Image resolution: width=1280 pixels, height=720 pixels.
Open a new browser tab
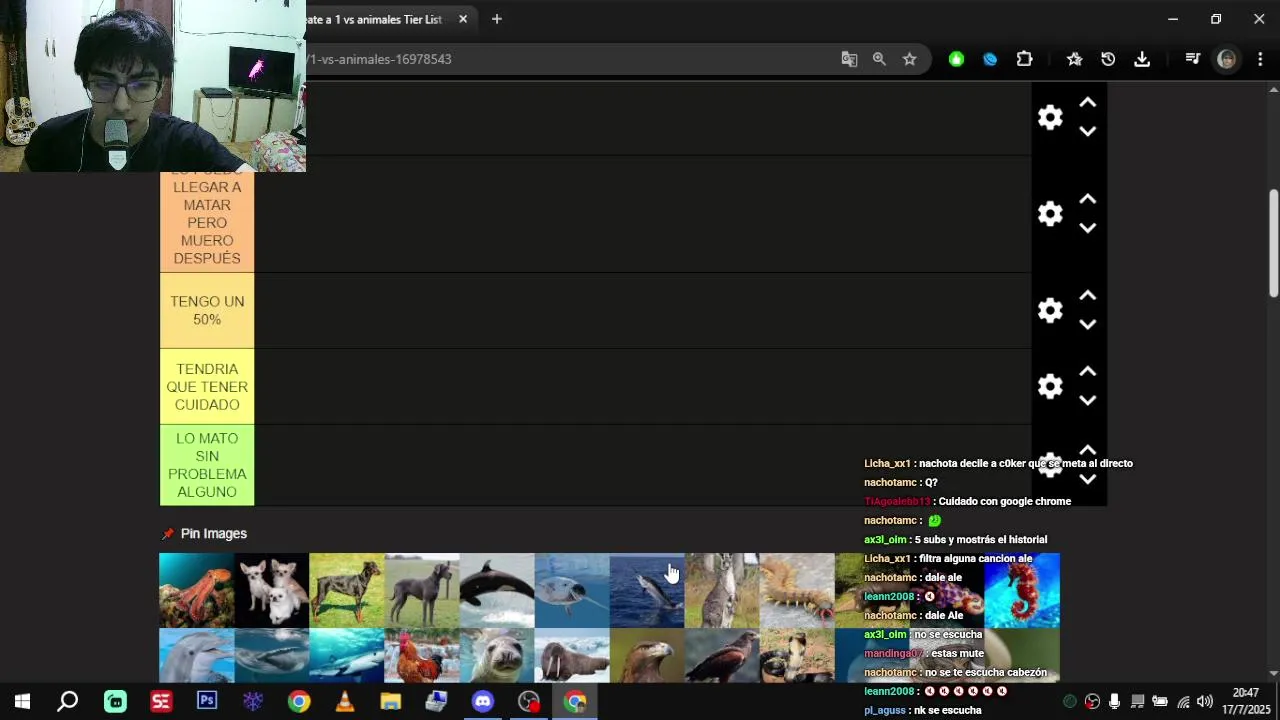click(496, 19)
